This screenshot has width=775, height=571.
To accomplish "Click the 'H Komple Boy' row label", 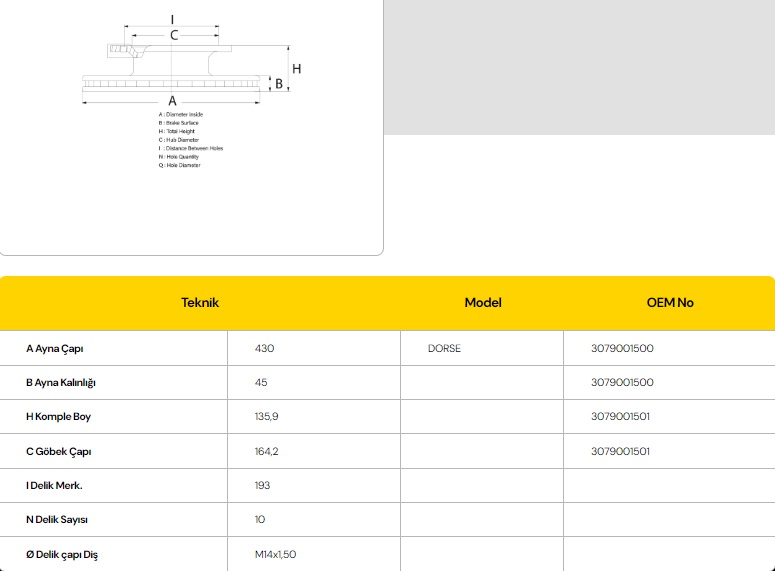I will (58, 416).
